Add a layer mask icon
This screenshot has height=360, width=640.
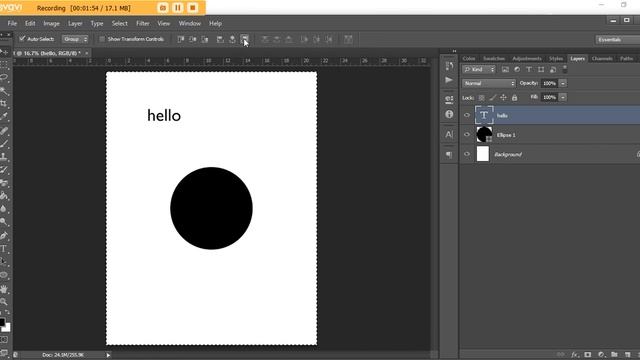pyautogui.click(x=588, y=355)
